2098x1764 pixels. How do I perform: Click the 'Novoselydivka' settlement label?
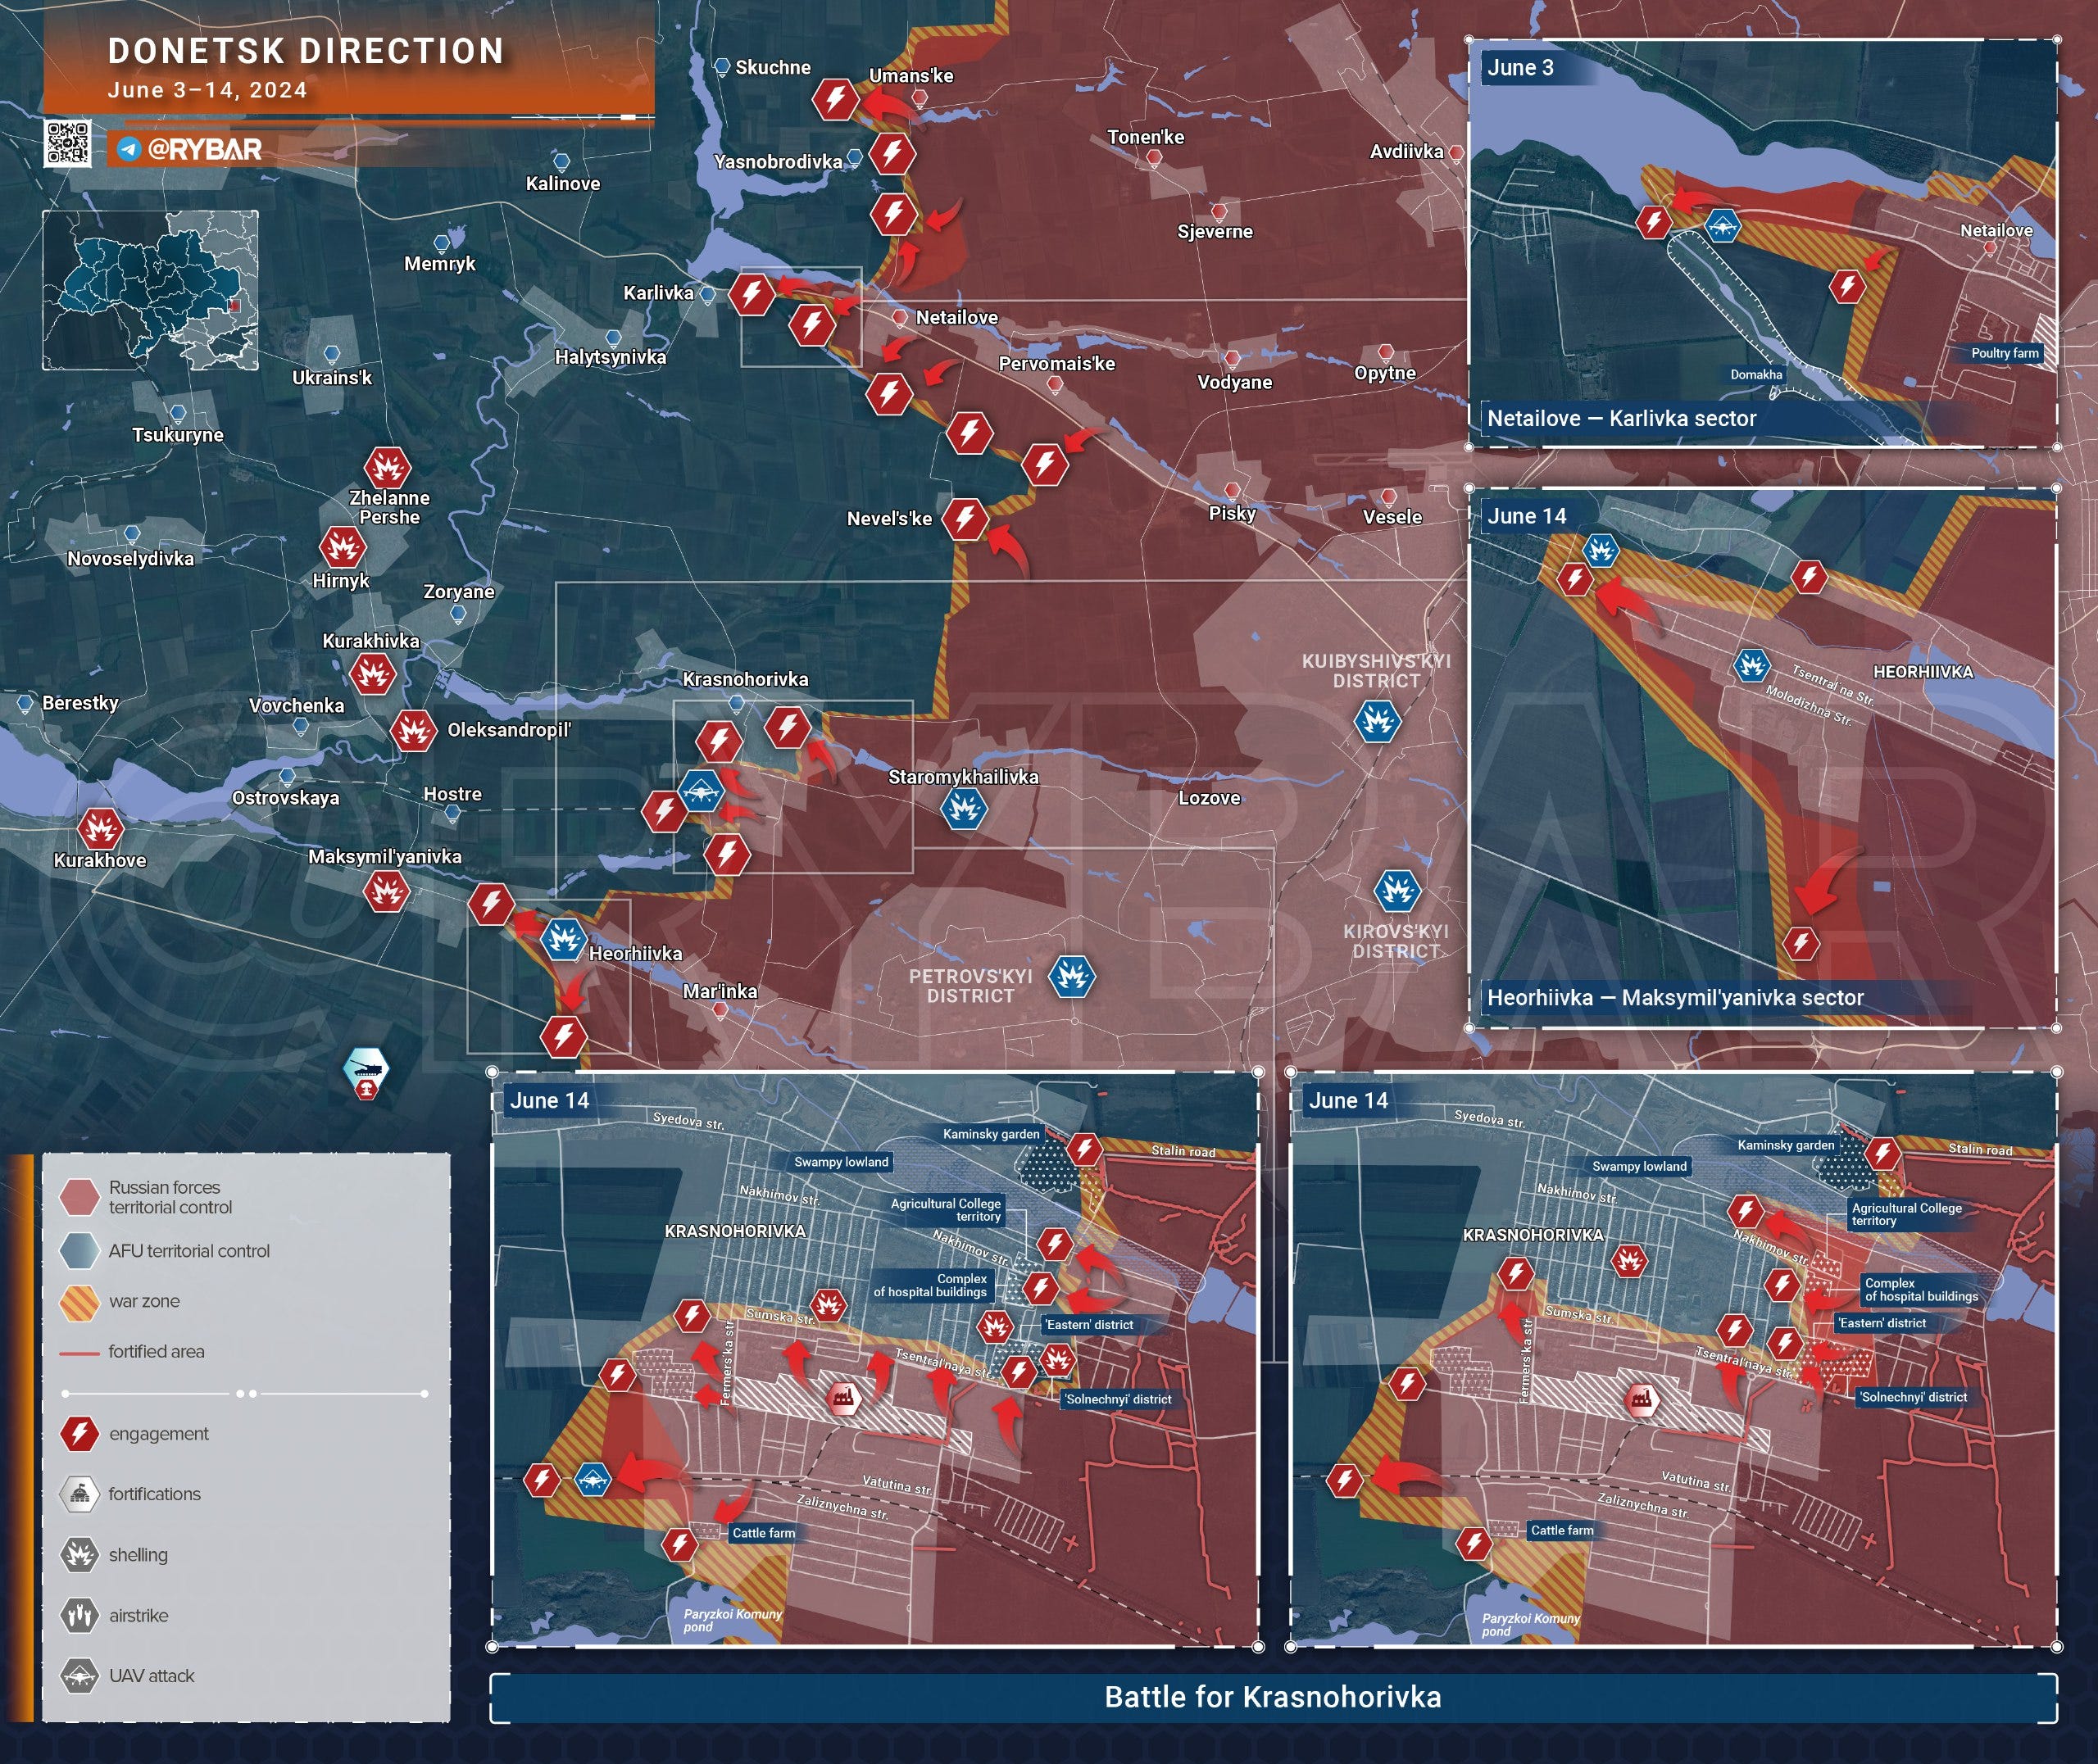click(x=130, y=559)
